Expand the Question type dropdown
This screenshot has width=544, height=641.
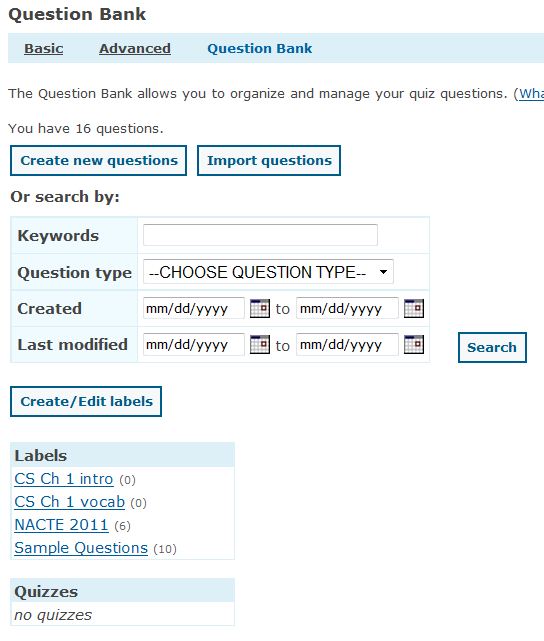pyautogui.click(x=268, y=271)
